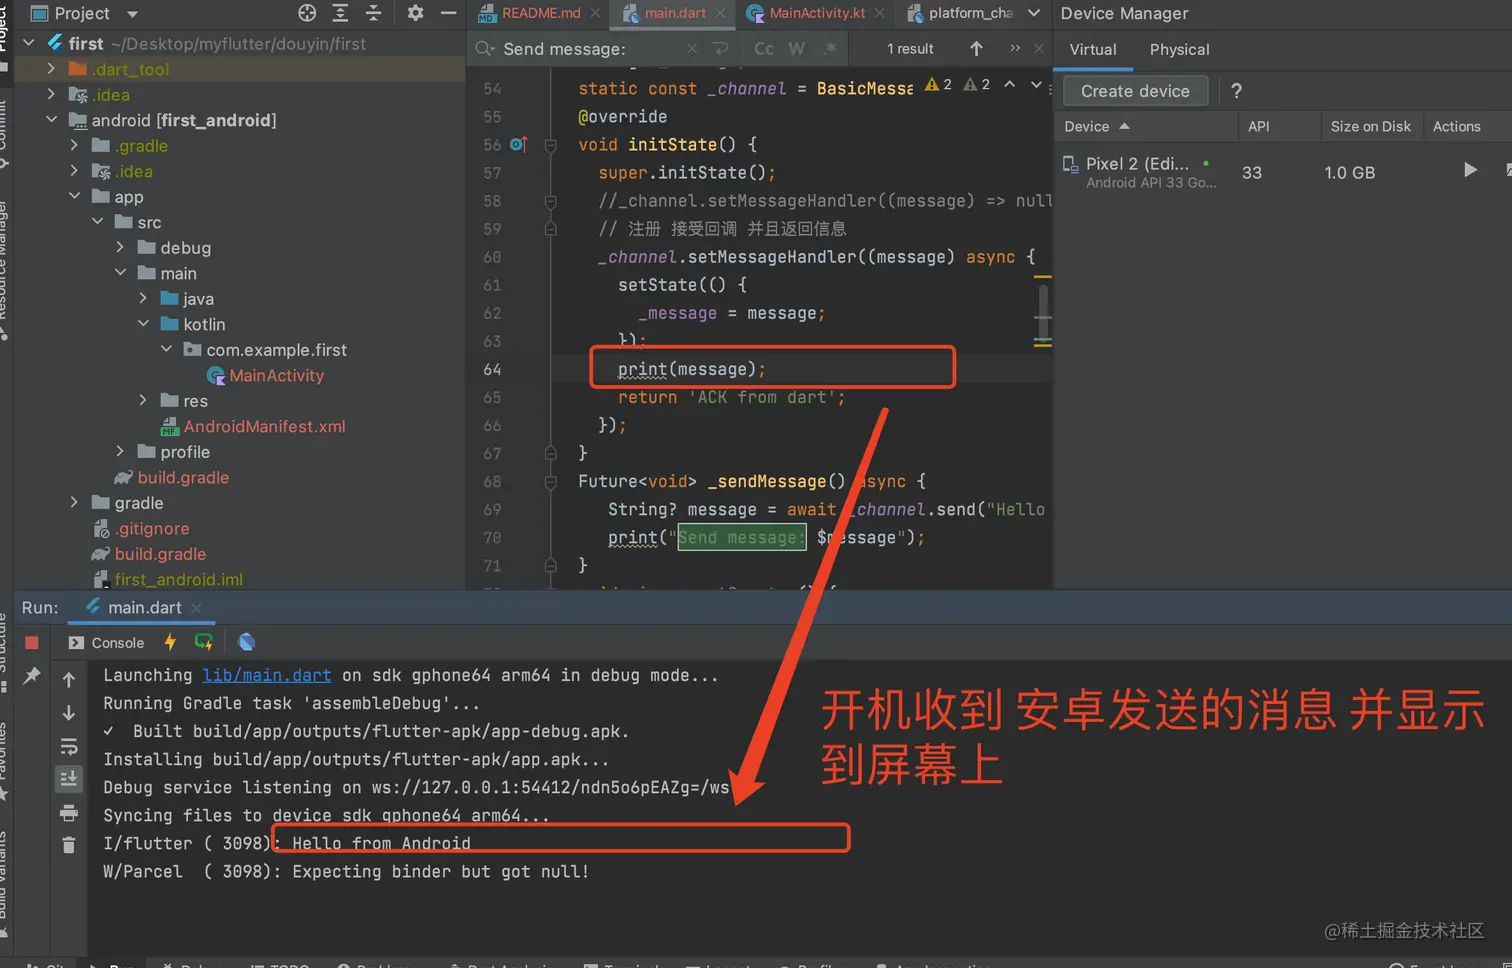Go to previous search occurrence arrow
Viewport: 1512px width, 968px height.
coord(976,48)
